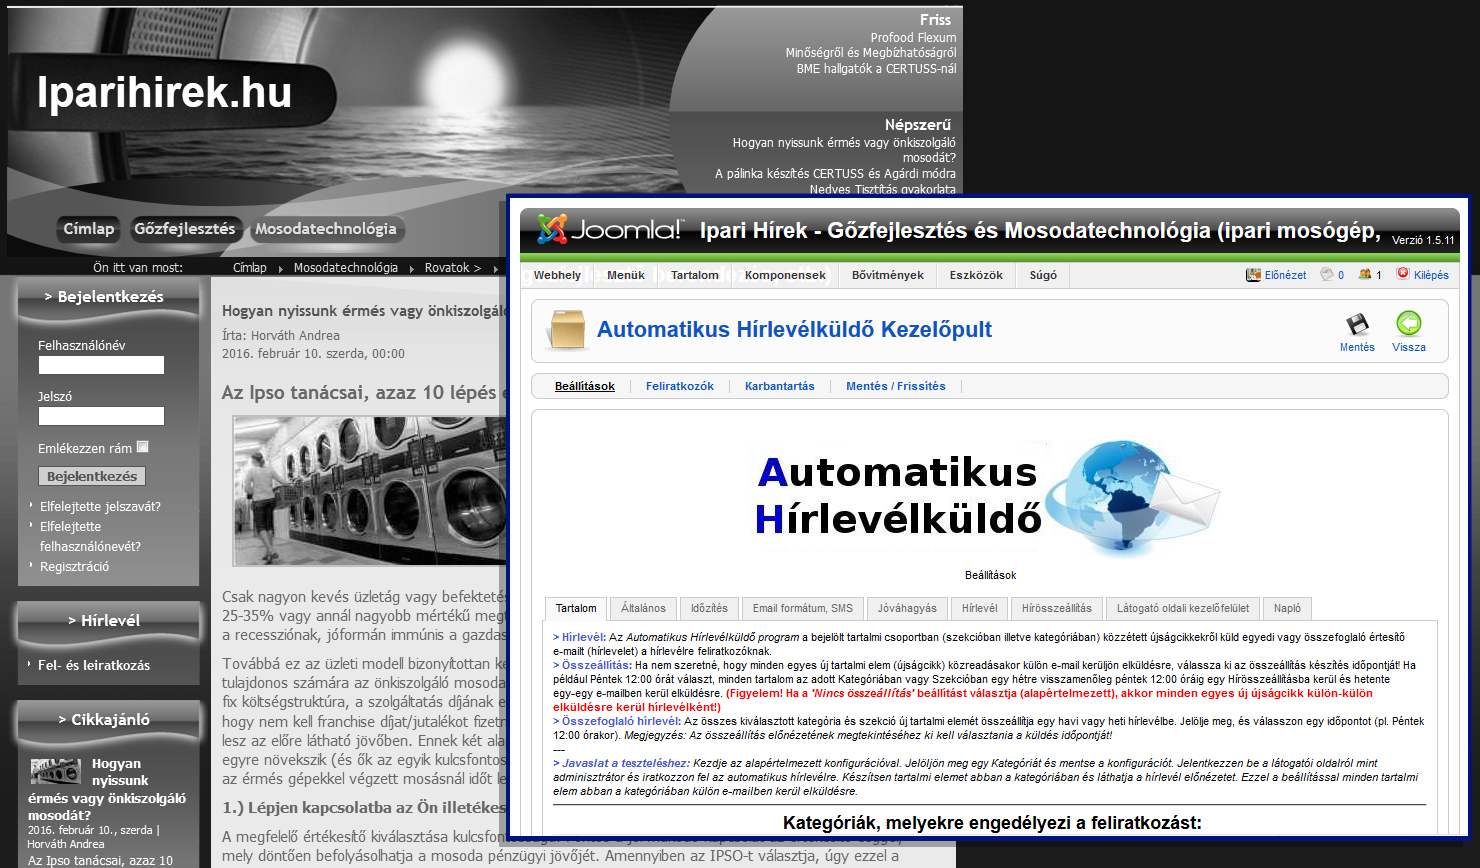Image resolution: width=1480 pixels, height=868 pixels.
Task: Switch to the Időzítés tab
Action: (709, 608)
